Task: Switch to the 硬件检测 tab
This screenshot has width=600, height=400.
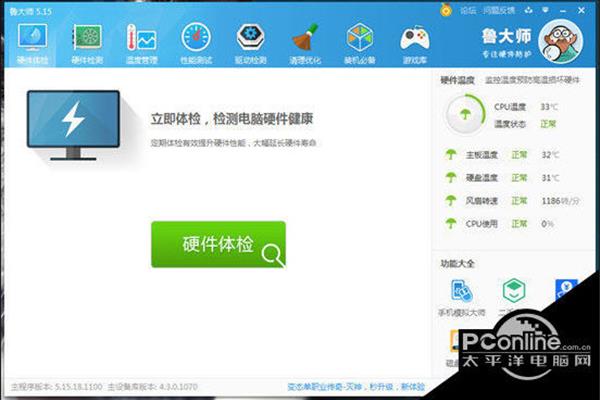Action: click(87, 43)
